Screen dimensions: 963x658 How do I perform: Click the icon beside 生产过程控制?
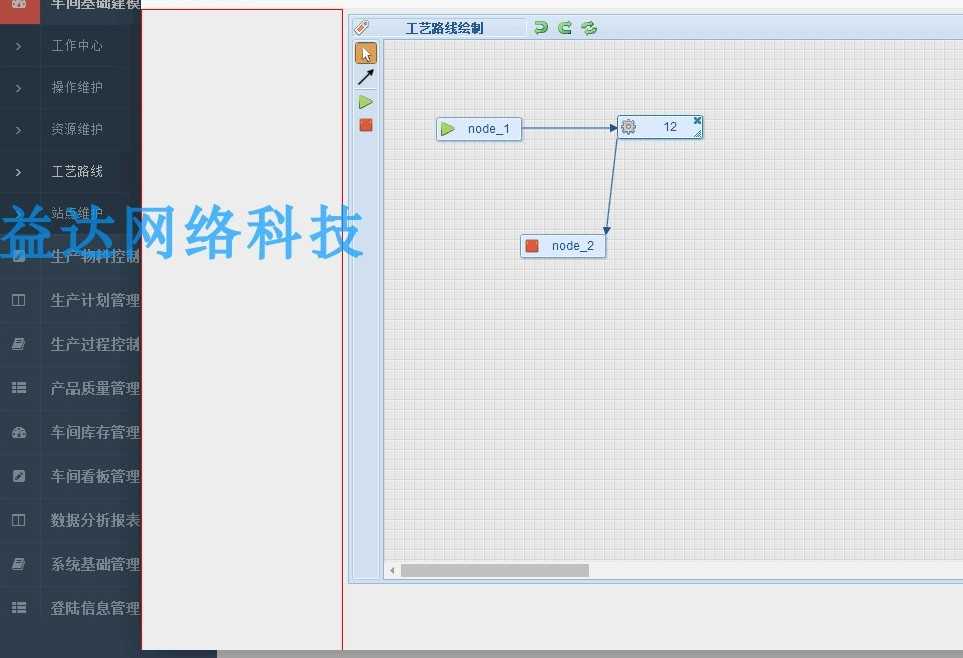tap(18, 344)
